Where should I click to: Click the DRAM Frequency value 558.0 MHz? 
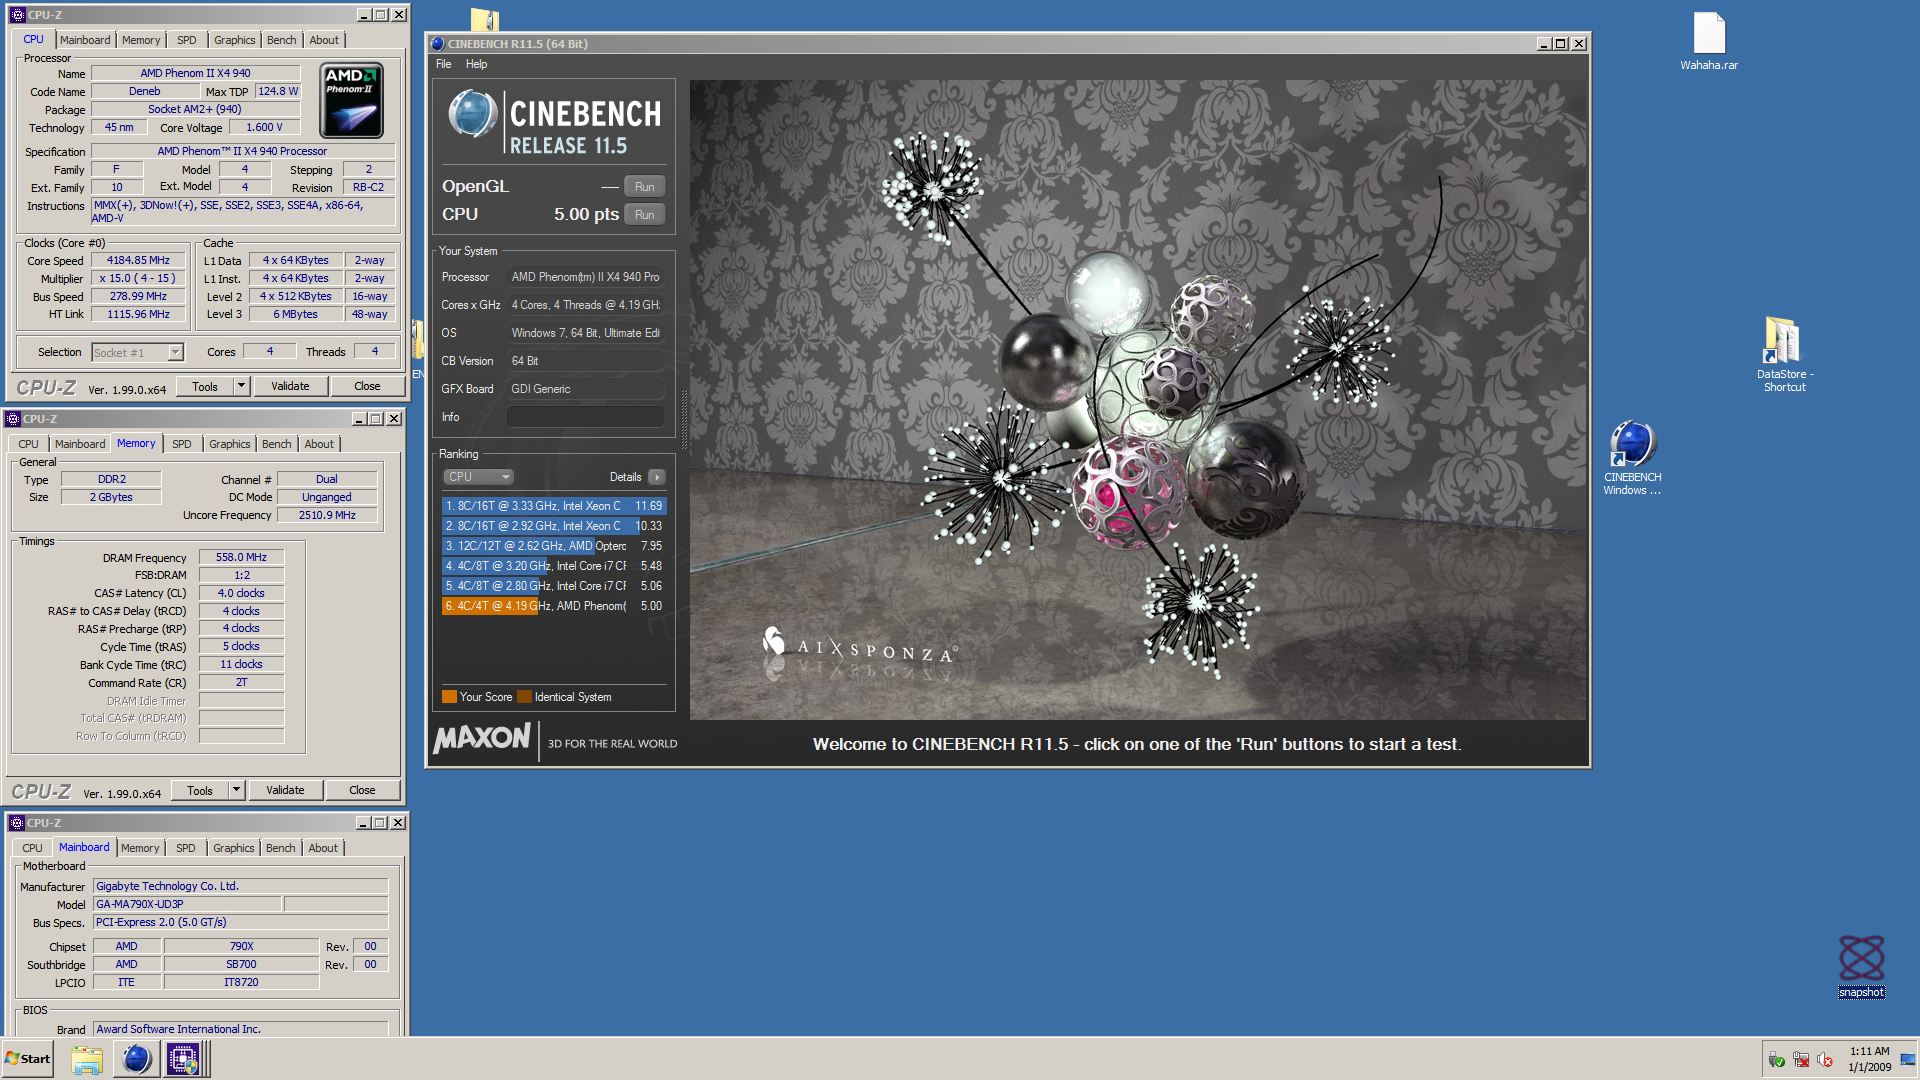tap(242, 557)
